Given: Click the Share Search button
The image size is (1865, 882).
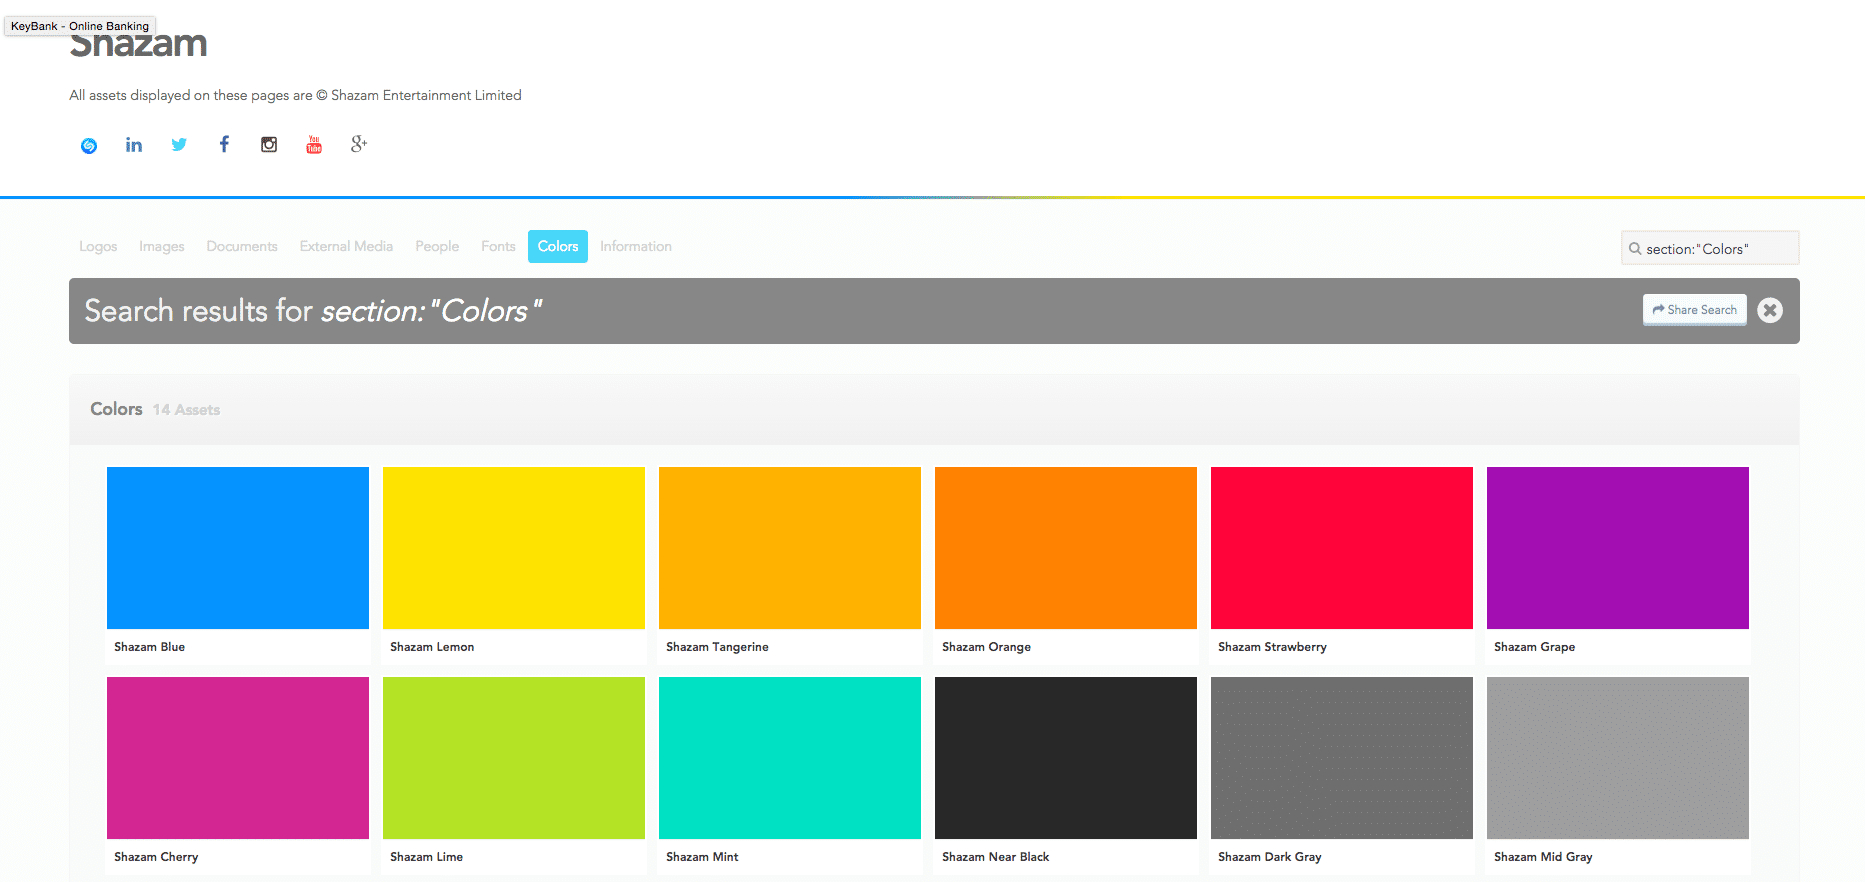Looking at the screenshot, I should [1695, 310].
